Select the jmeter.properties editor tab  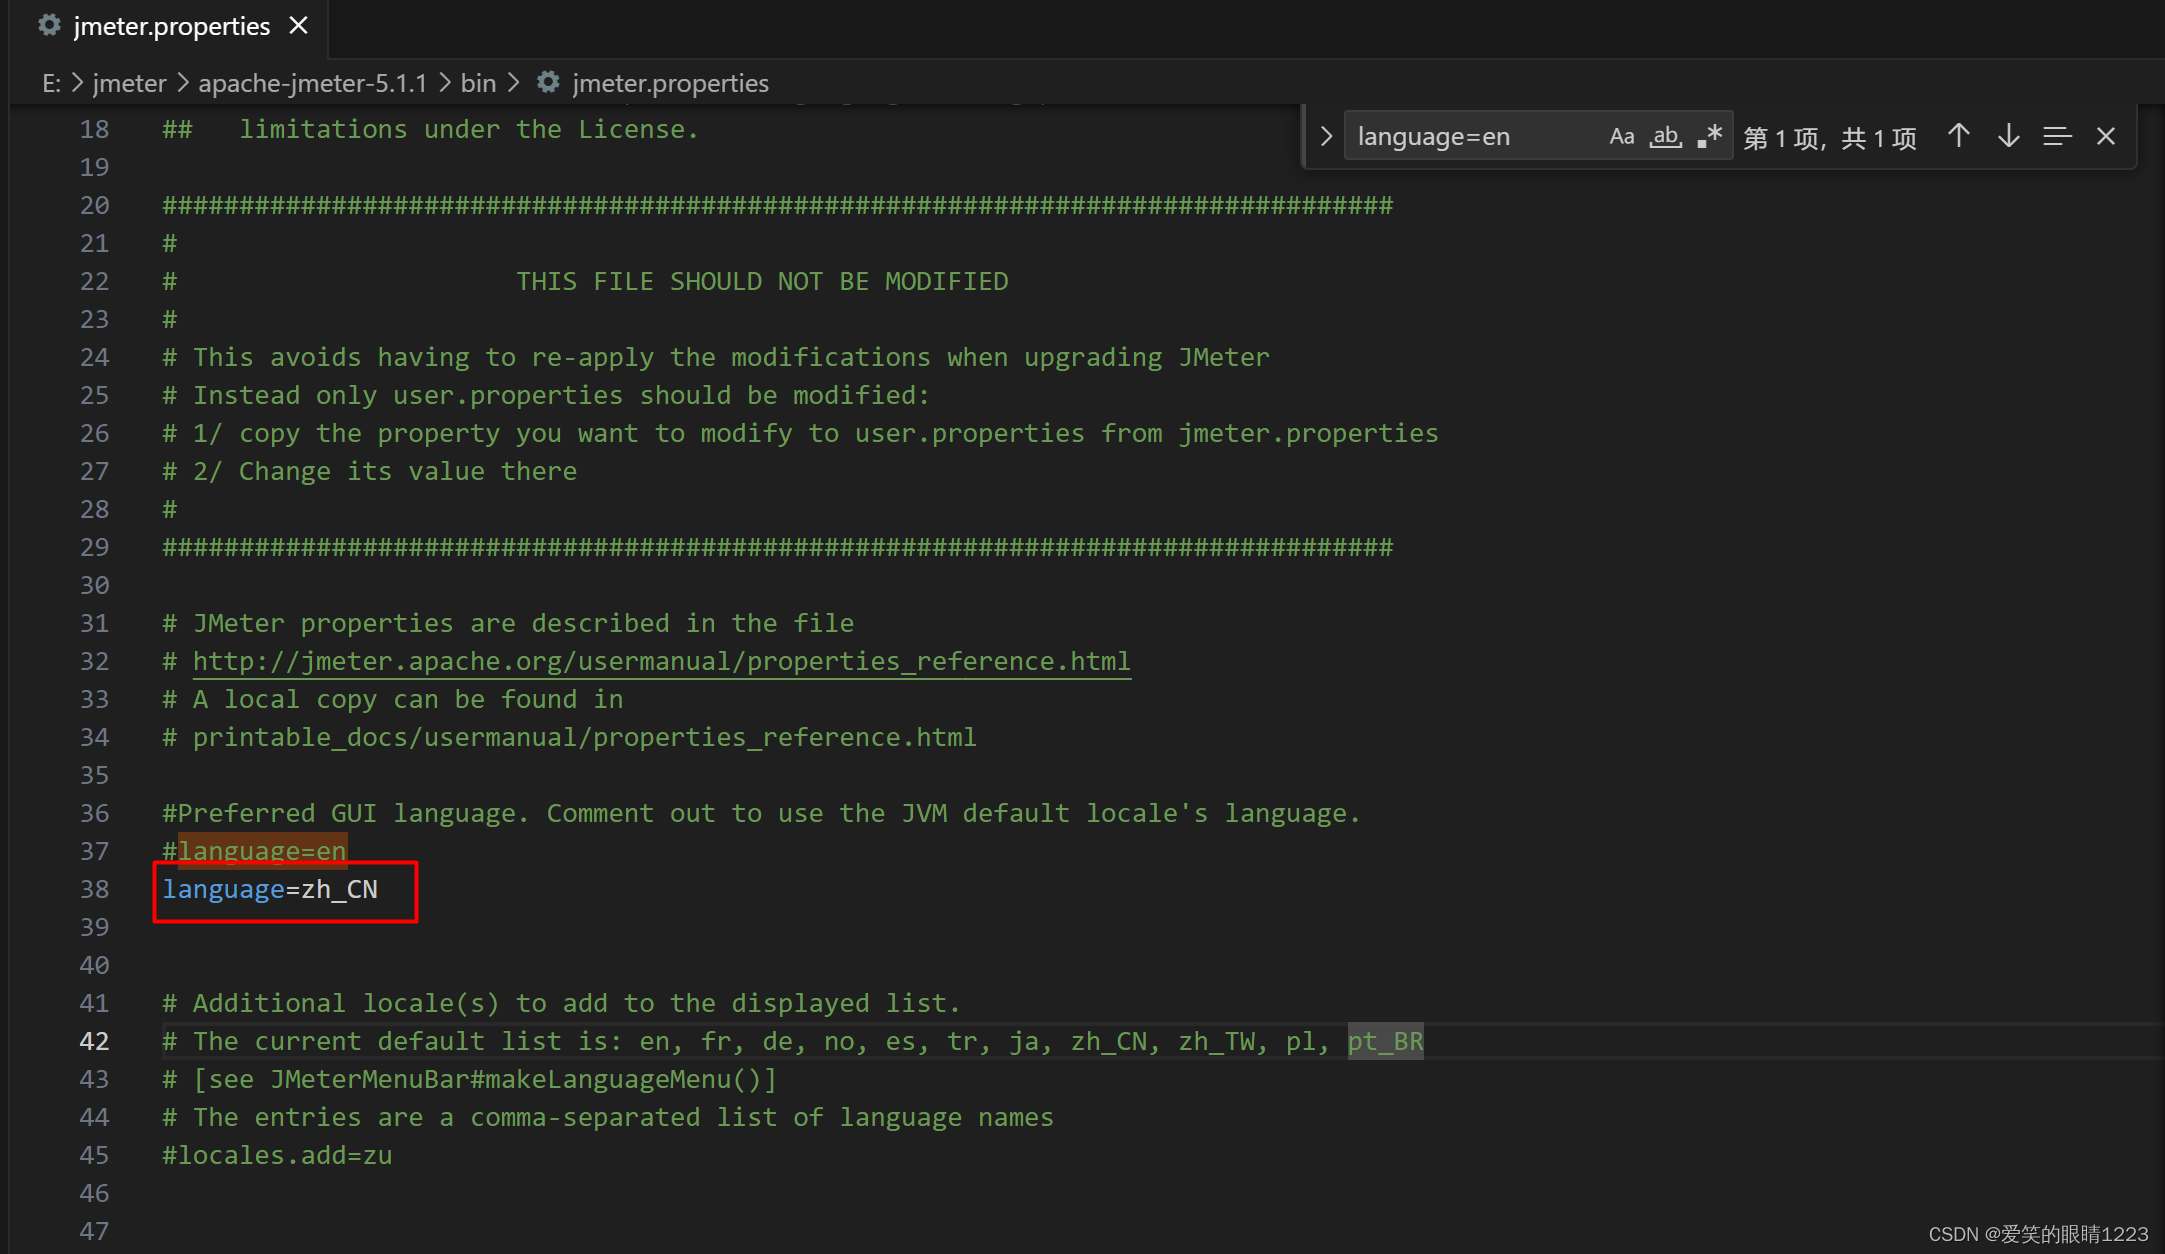click(x=171, y=27)
